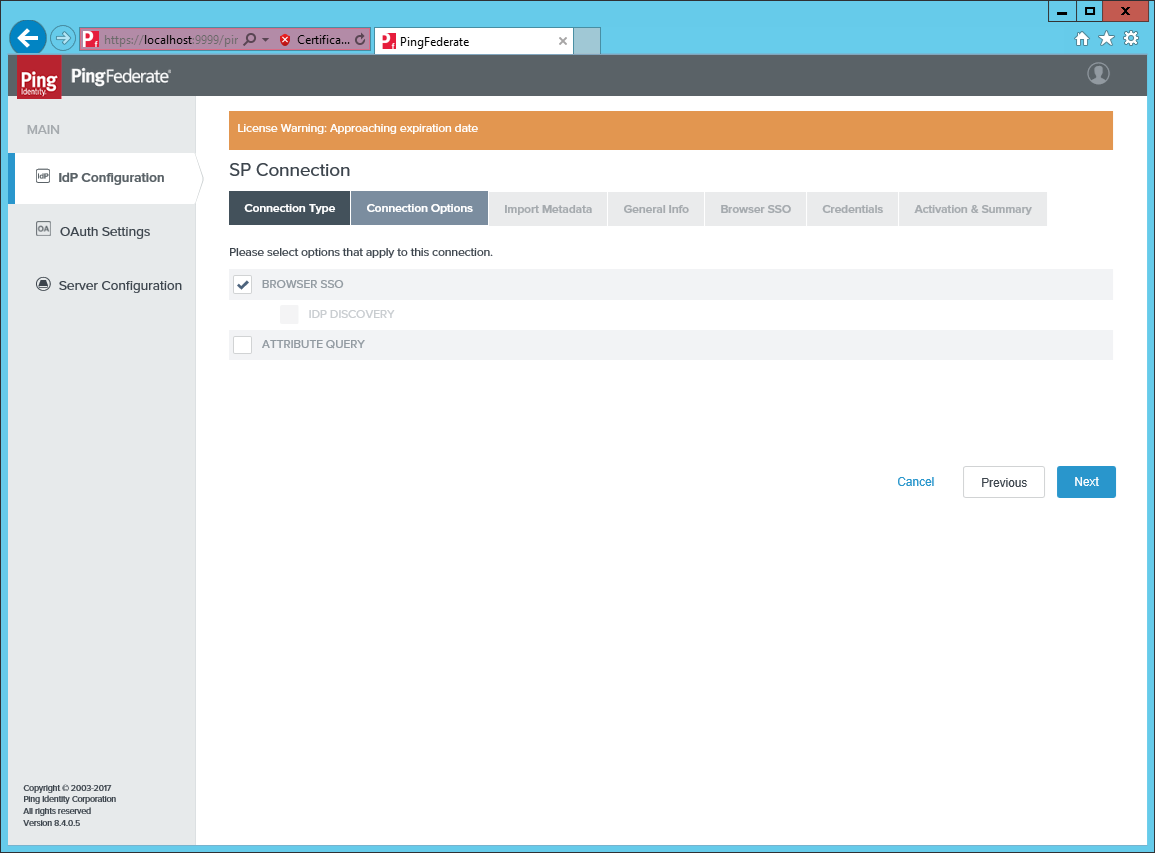Open a new blank browser tab
This screenshot has height=853, width=1155.
point(587,41)
